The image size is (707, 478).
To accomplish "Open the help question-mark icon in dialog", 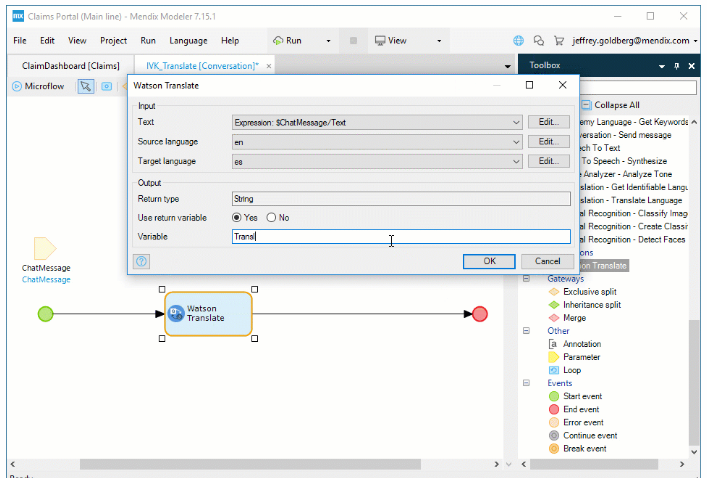I will 142,261.
